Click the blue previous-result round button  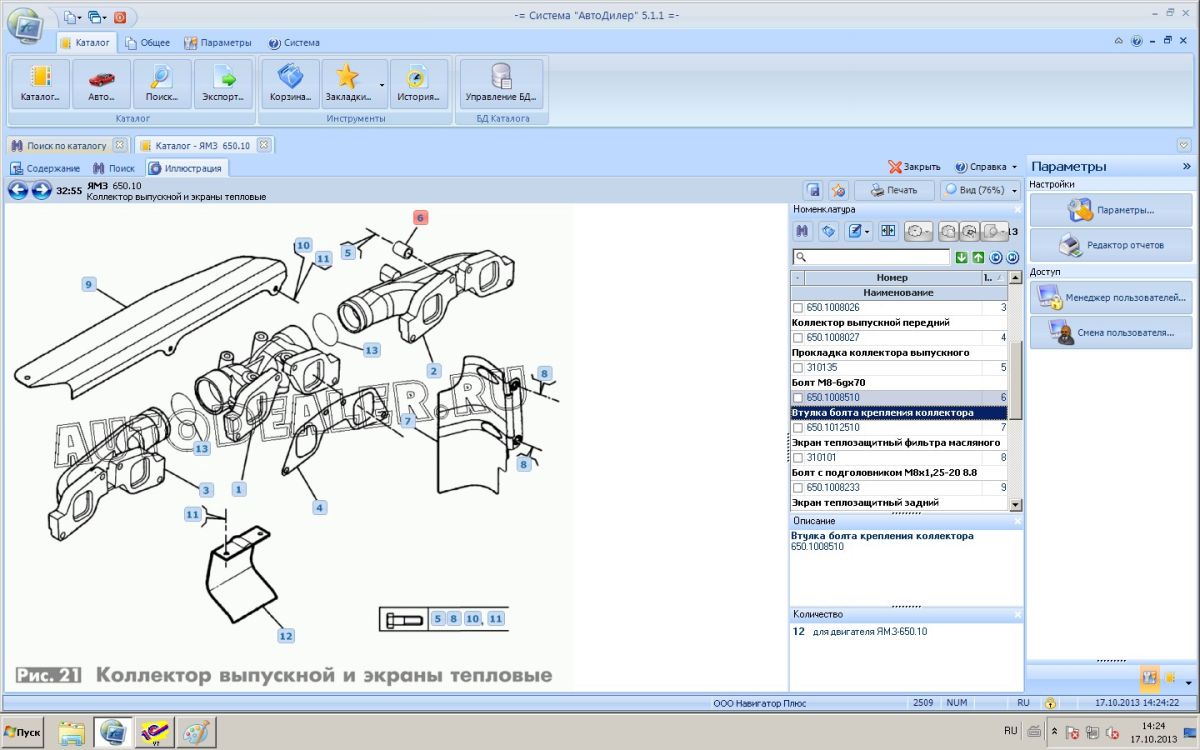(996, 257)
